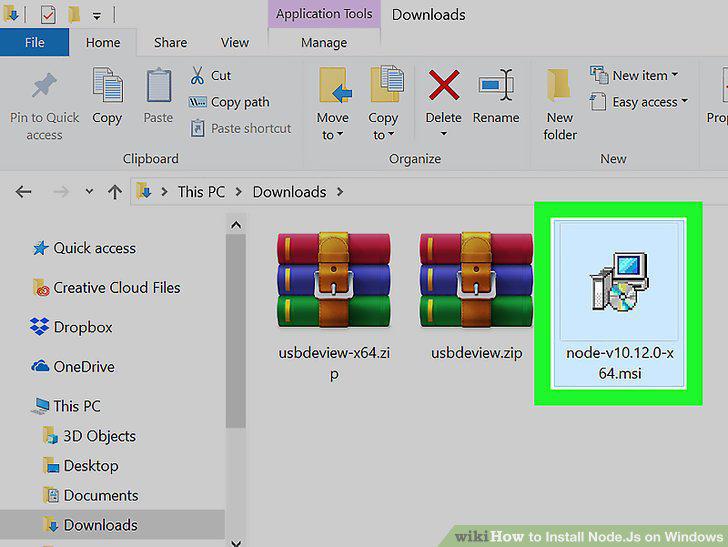Image resolution: width=728 pixels, height=547 pixels.
Task: Open the Copy to dropdown arrow
Action: [x=391, y=134]
